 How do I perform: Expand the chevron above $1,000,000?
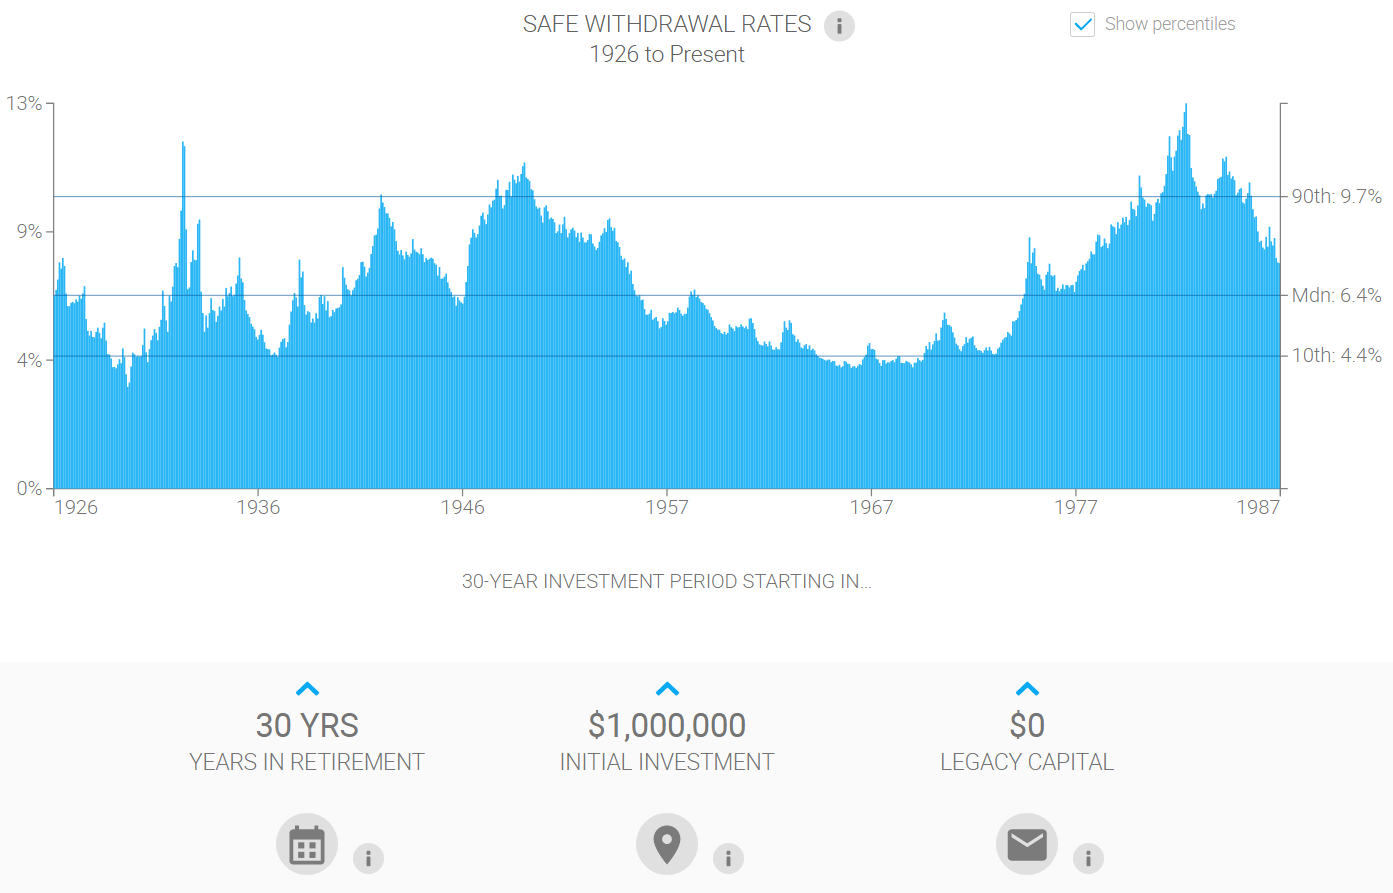click(x=667, y=689)
